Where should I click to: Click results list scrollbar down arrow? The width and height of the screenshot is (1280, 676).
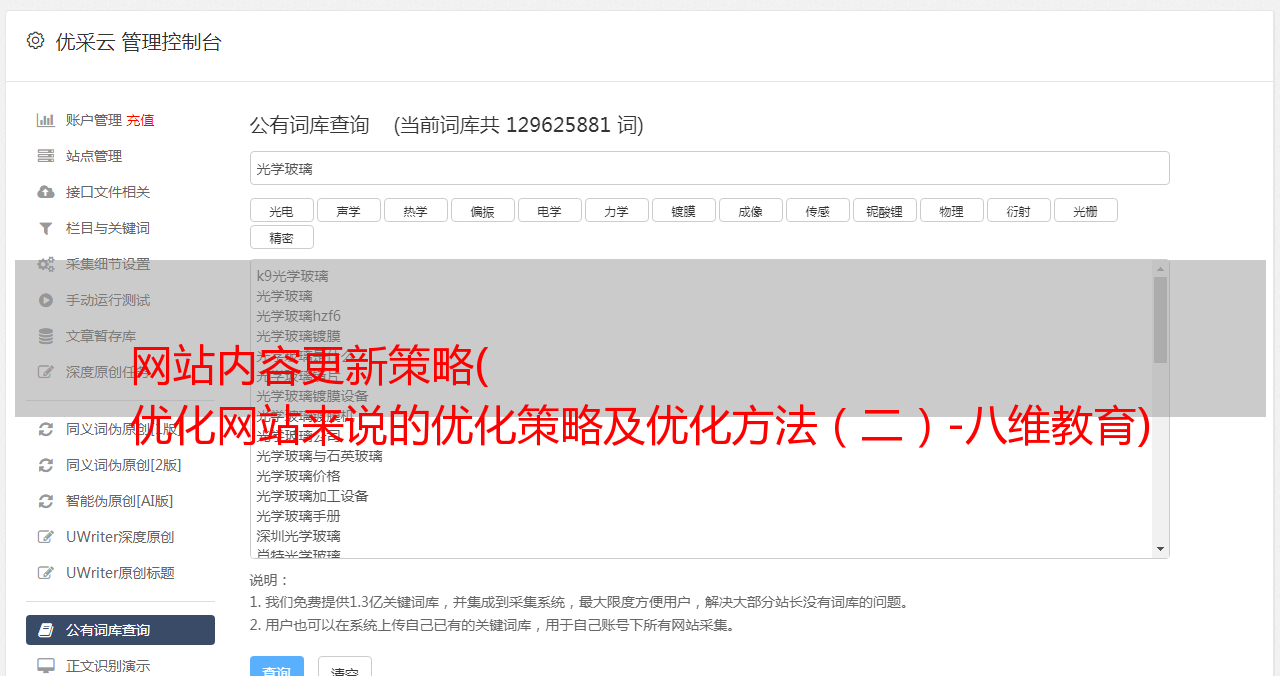(1160, 549)
